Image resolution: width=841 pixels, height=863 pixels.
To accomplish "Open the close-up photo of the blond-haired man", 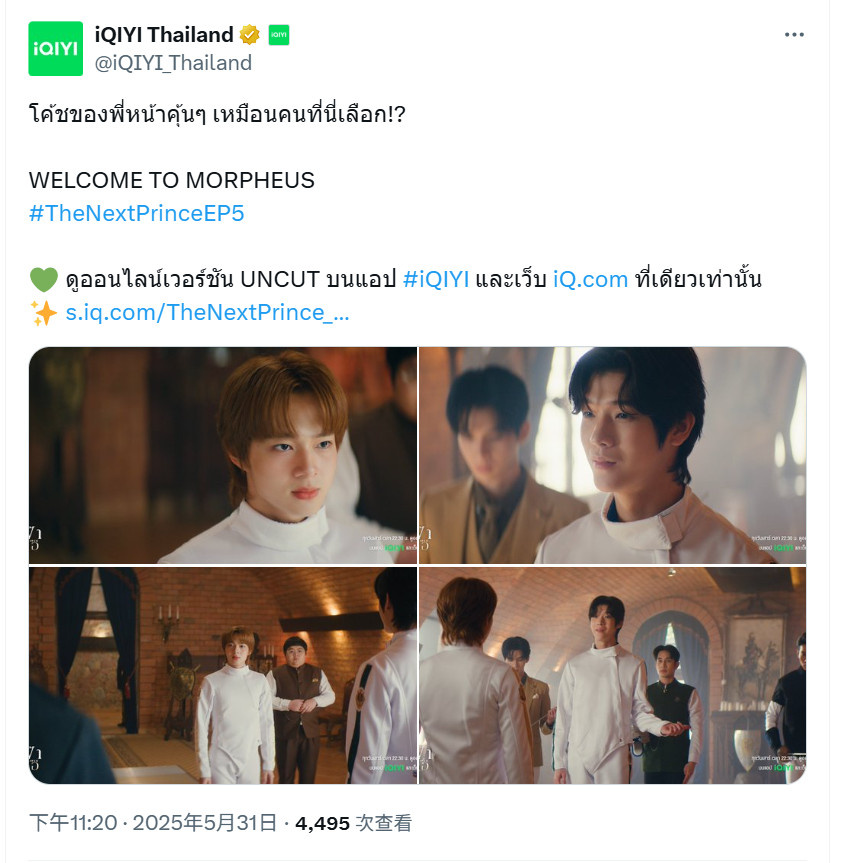I will click(223, 455).
